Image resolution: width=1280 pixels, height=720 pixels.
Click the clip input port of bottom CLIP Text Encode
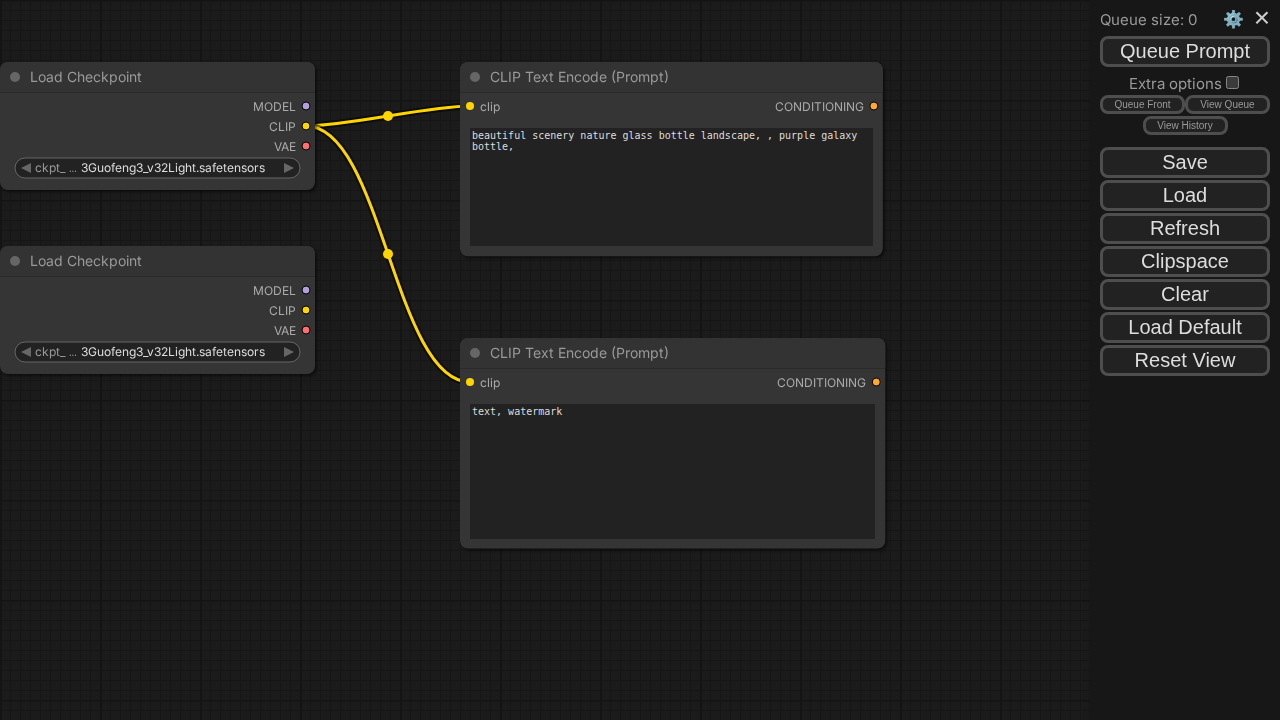pos(470,382)
